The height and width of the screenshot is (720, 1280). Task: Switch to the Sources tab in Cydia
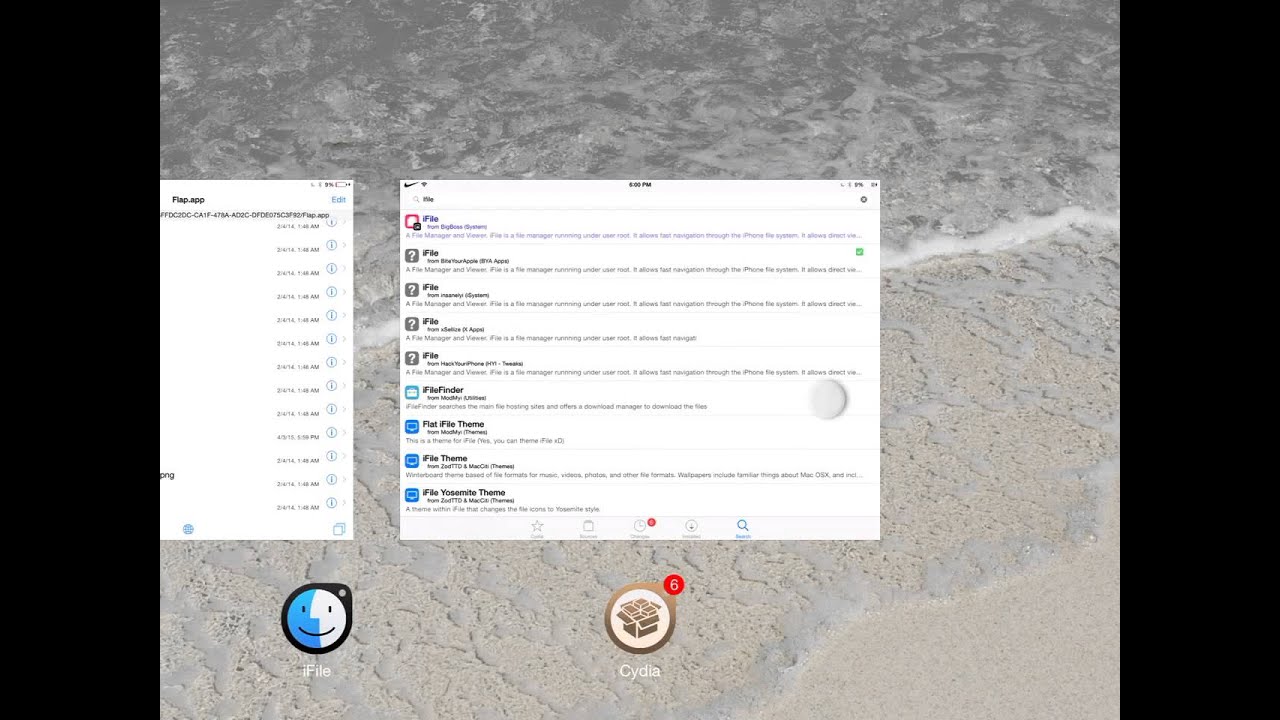(x=588, y=528)
